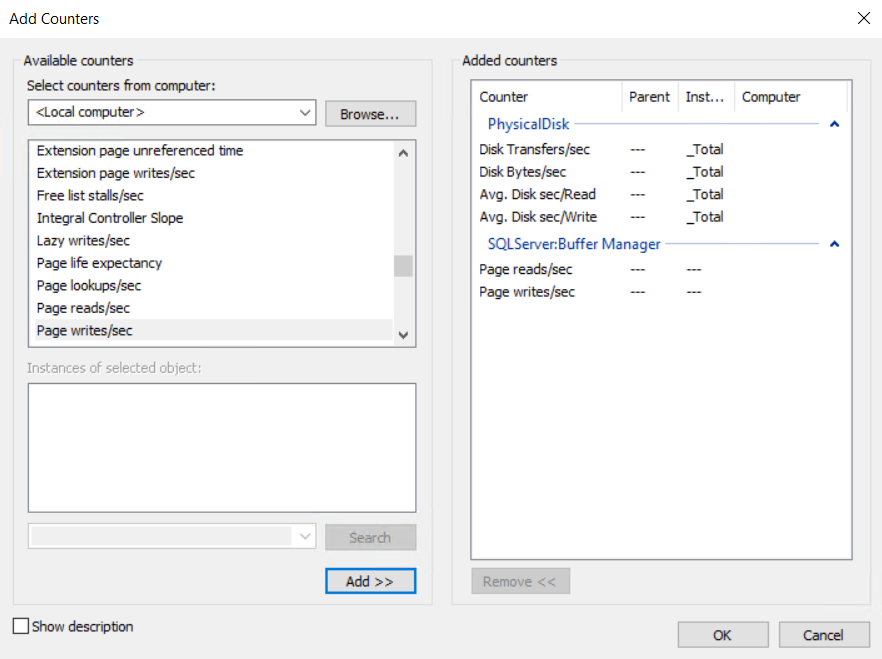The height and width of the screenshot is (659, 882).
Task: Click the Browse... button
Action: click(371, 114)
